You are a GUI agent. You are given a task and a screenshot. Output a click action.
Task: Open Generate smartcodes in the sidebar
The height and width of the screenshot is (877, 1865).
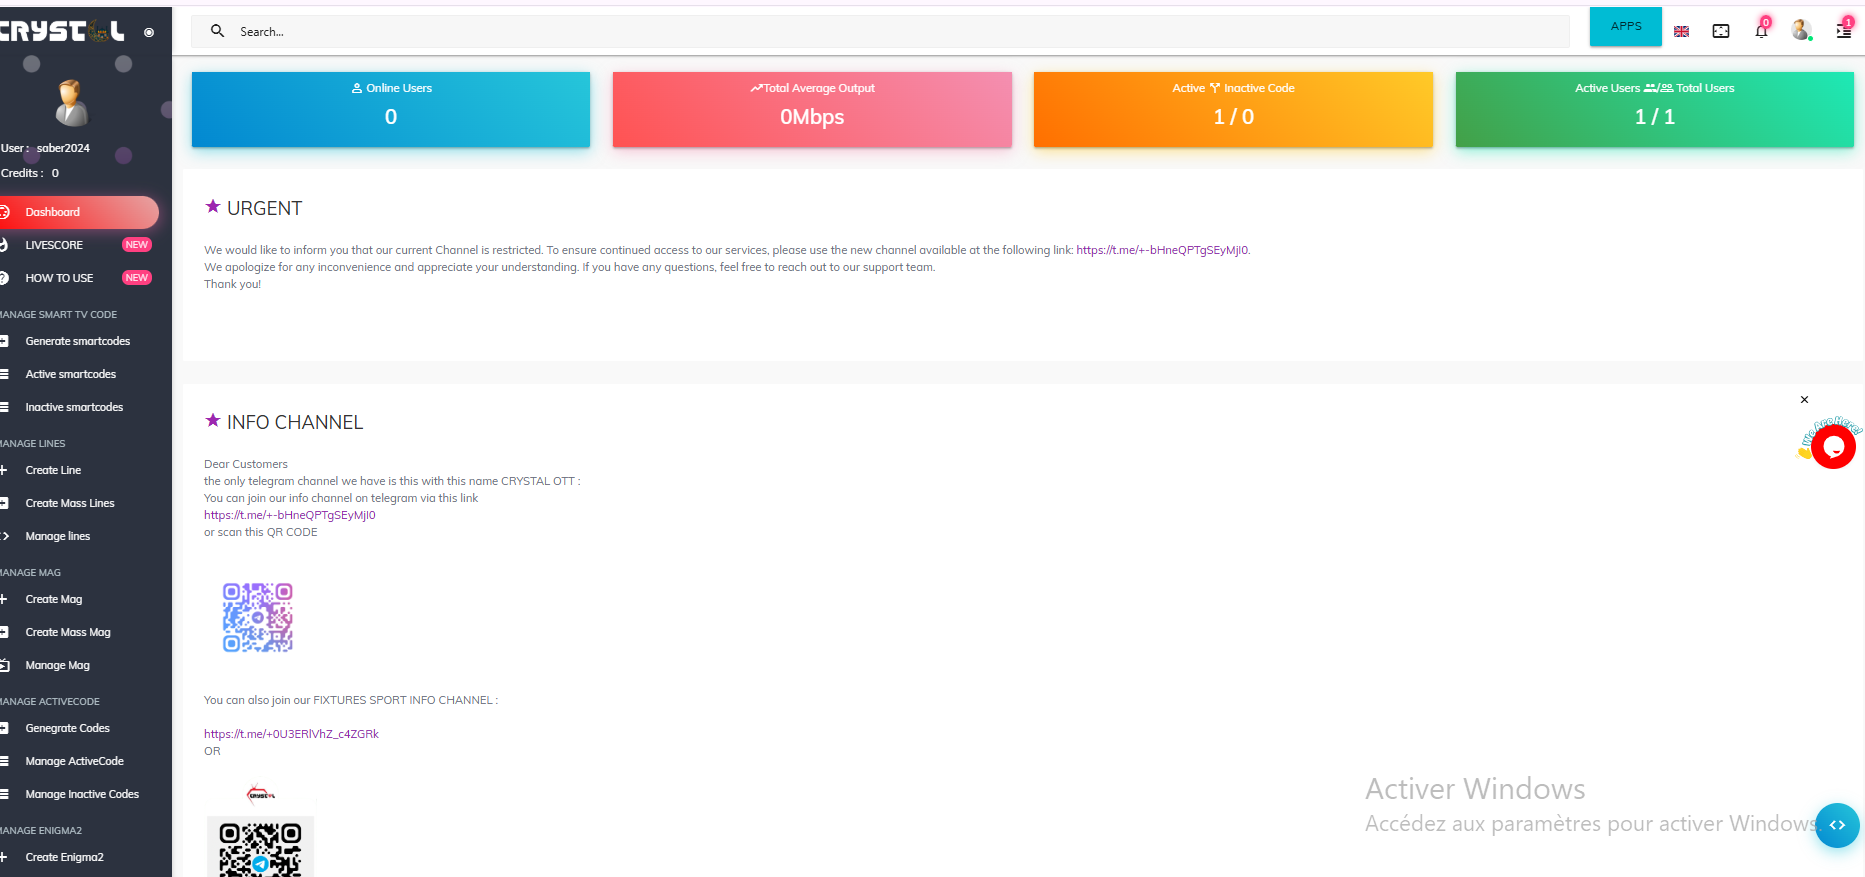pyautogui.click(x=77, y=341)
